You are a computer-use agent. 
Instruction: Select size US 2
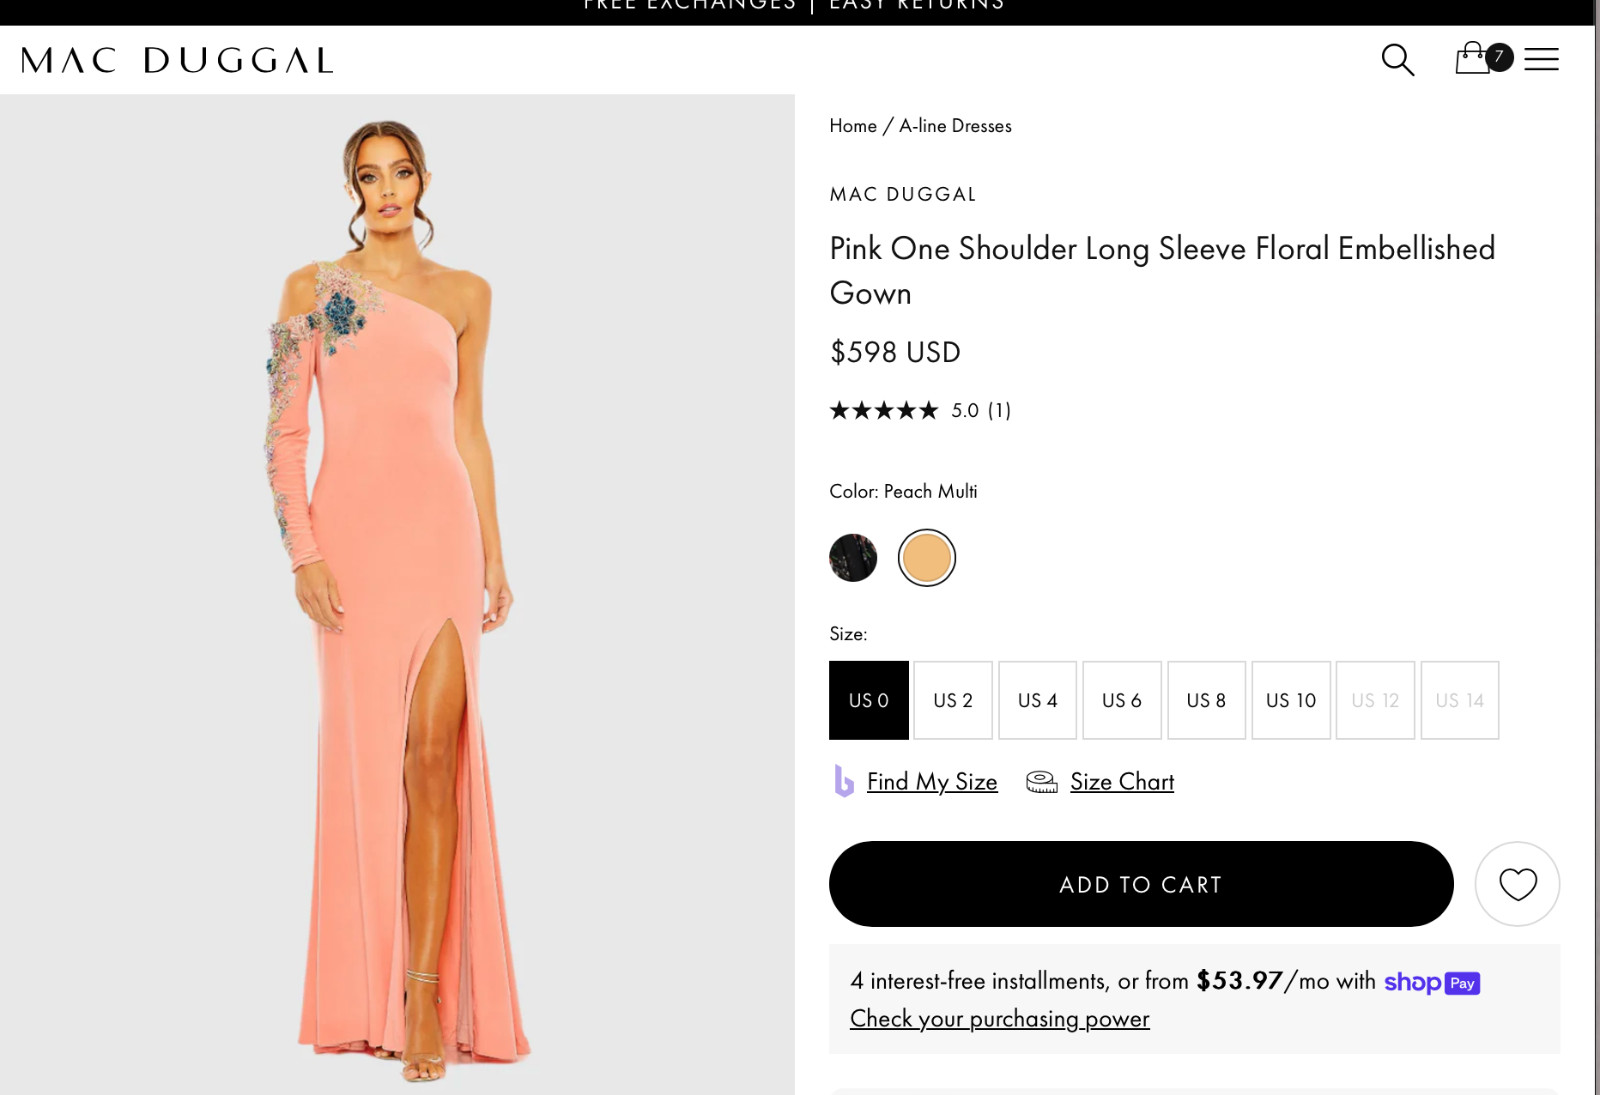click(x=953, y=700)
